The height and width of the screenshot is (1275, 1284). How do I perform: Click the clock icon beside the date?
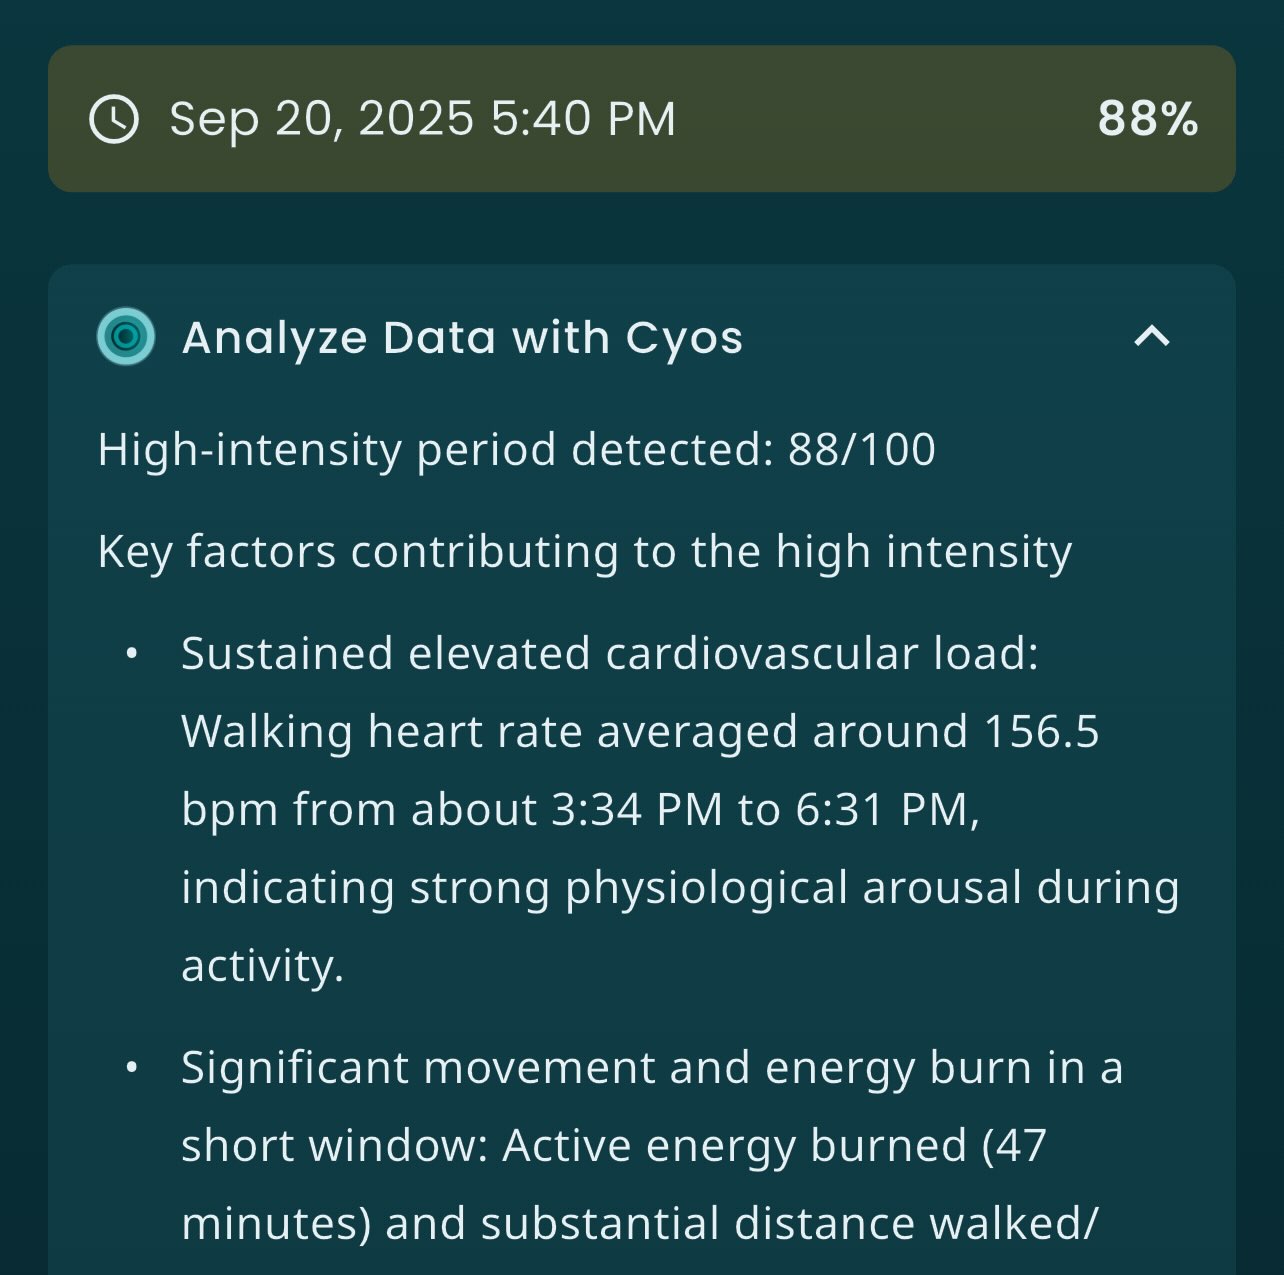point(114,119)
